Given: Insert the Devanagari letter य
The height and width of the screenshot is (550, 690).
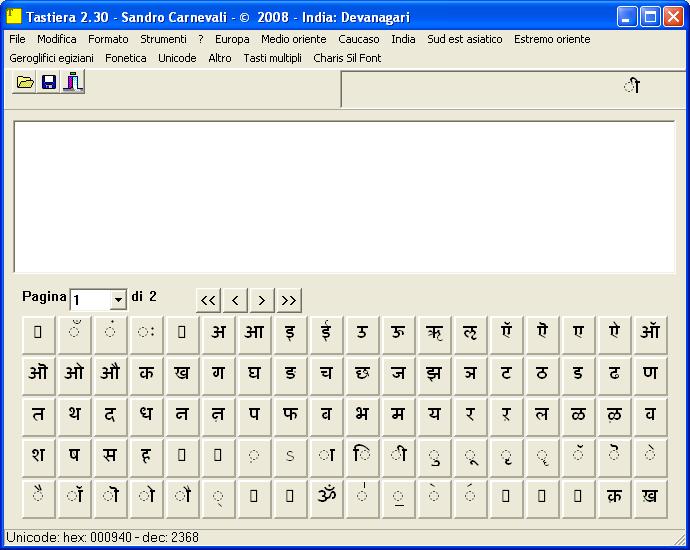Looking at the screenshot, I should (x=435, y=417).
